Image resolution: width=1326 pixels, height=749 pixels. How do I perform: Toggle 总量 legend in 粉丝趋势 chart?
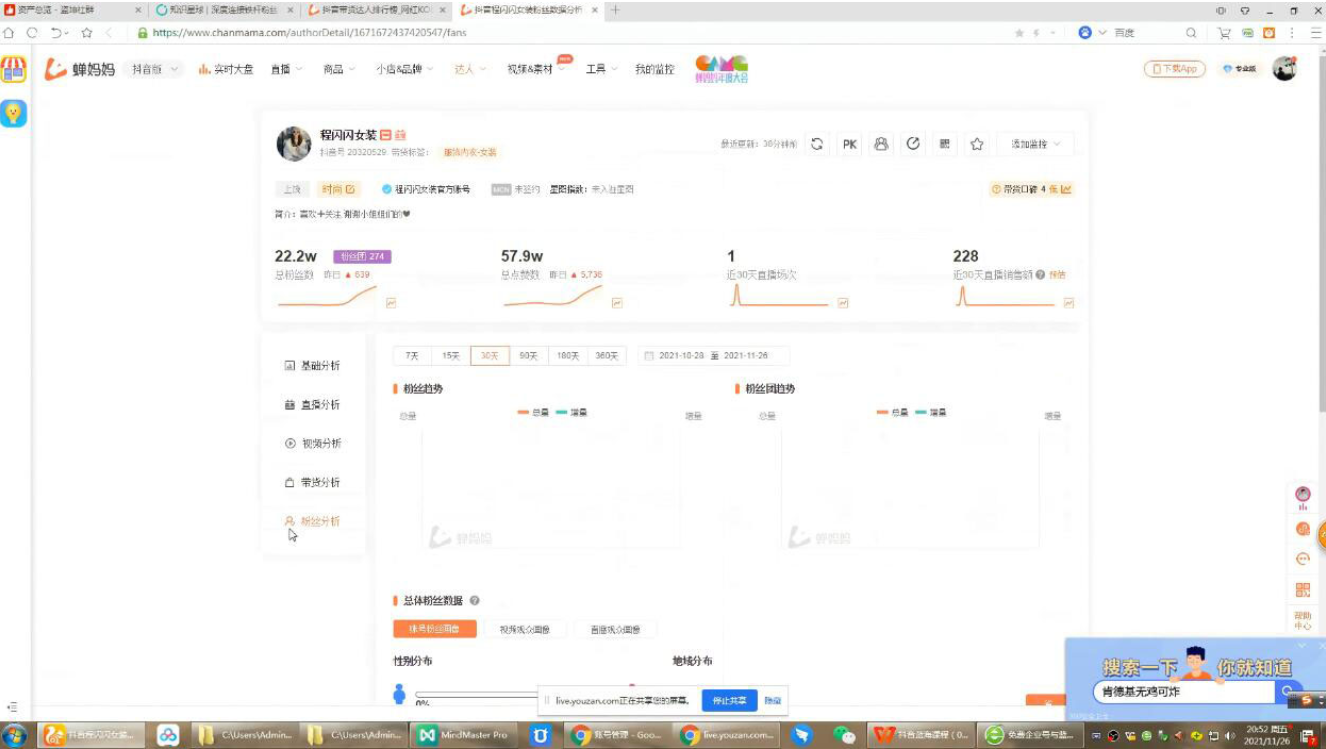(533, 412)
